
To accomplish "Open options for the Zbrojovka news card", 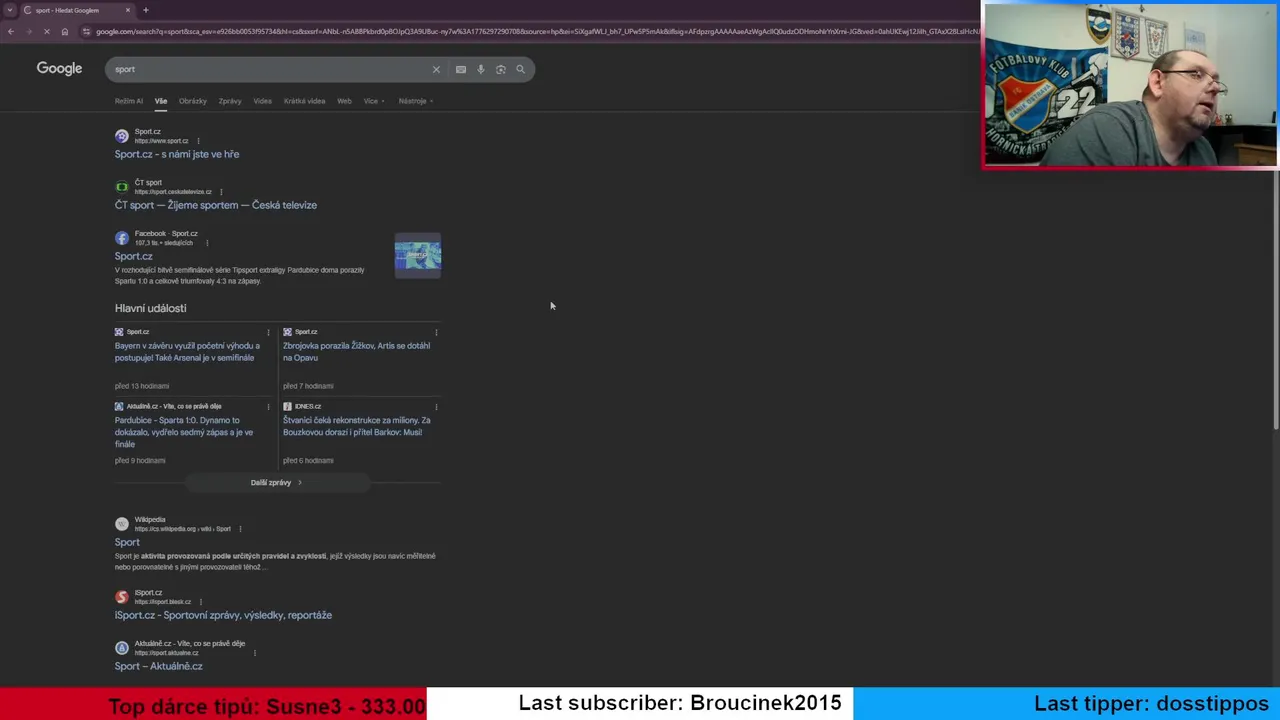I will pos(436,332).
